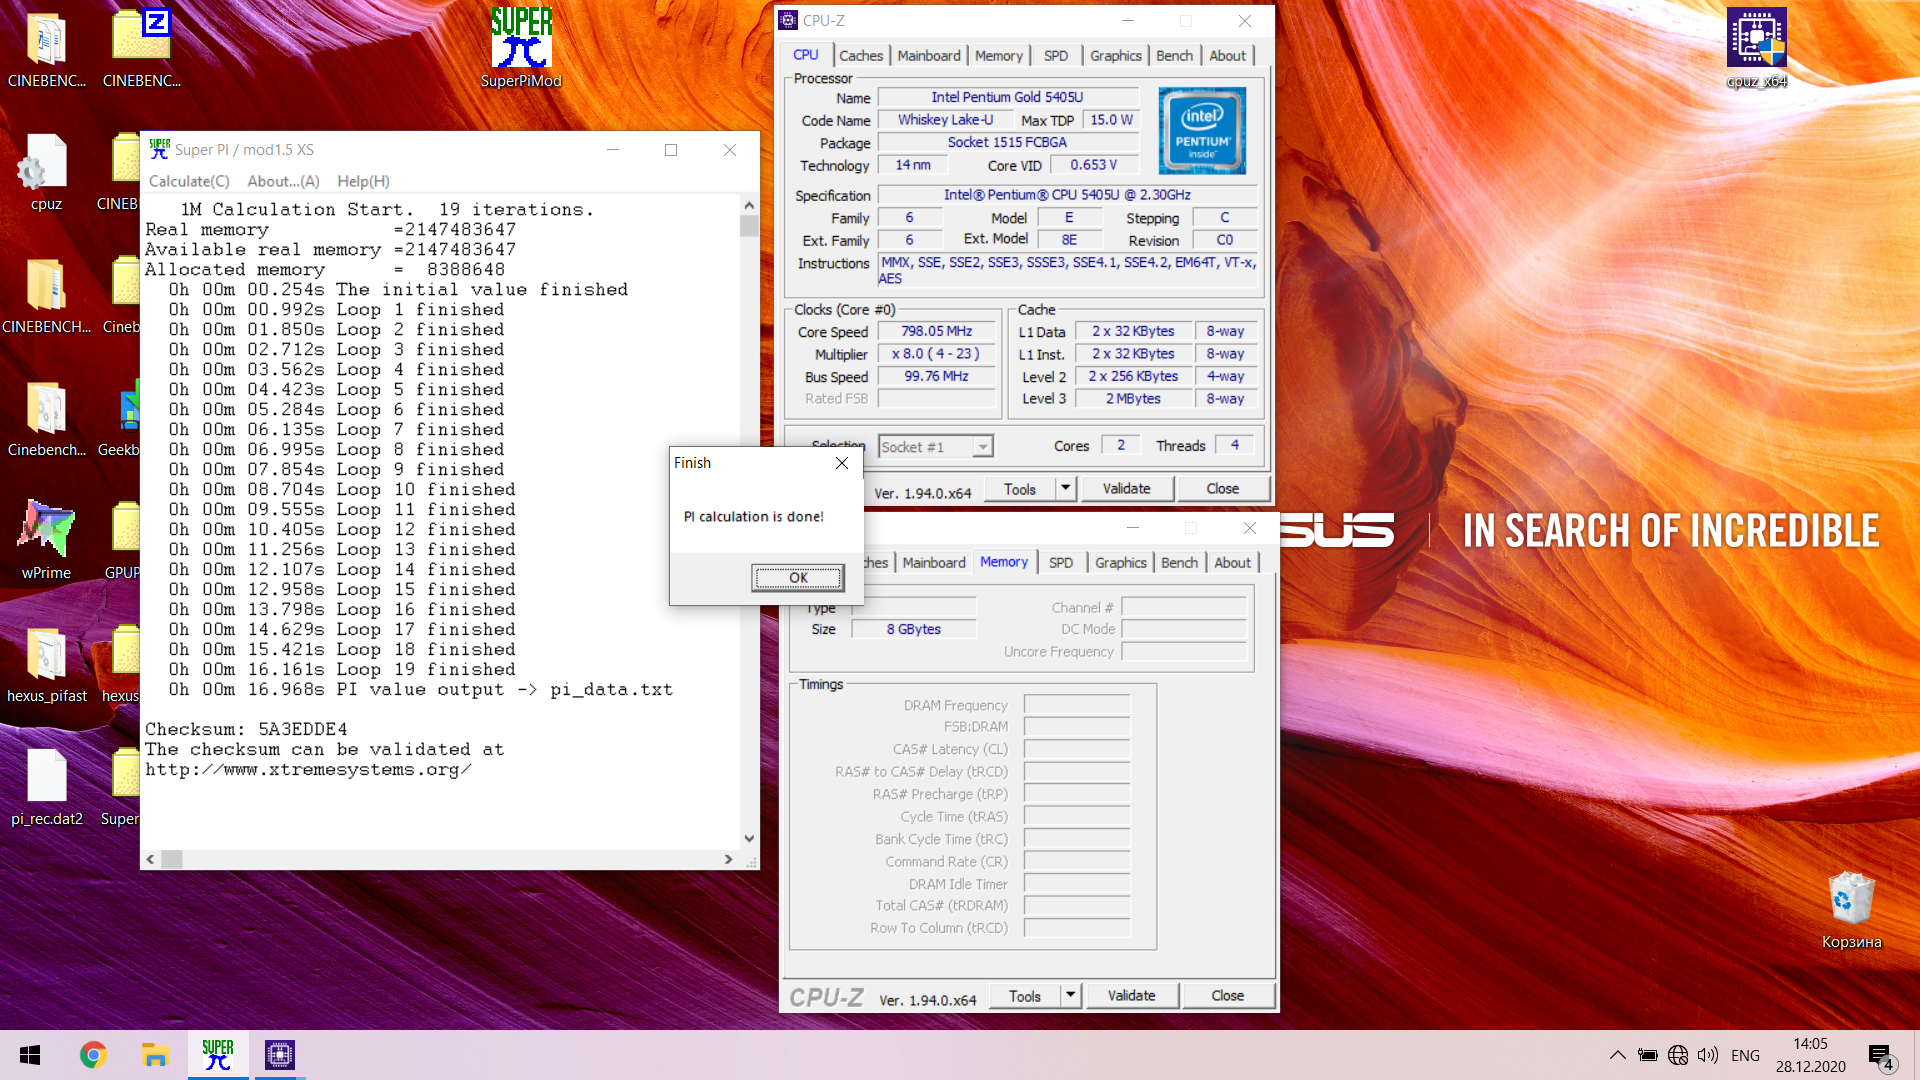Screen dimensions: 1920x1080
Task: Click Super PI vertical scrollbar down arrow
Action: pyautogui.click(x=749, y=839)
